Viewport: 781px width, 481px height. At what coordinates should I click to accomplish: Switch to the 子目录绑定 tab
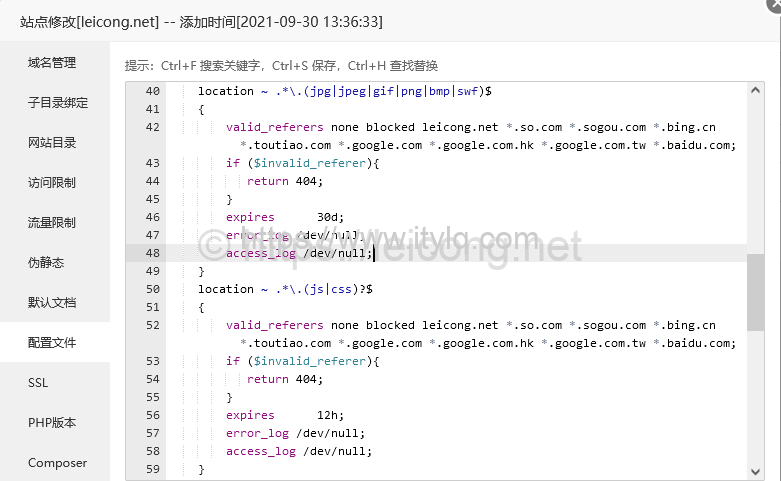(58, 102)
